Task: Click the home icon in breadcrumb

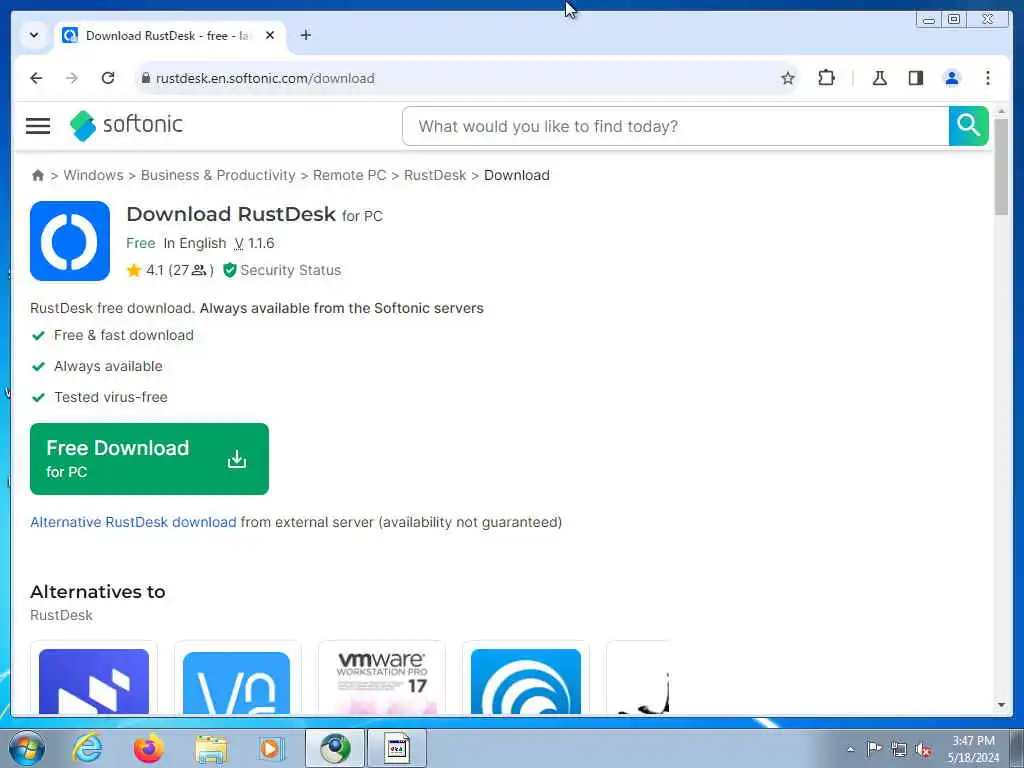Action: click(38, 175)
